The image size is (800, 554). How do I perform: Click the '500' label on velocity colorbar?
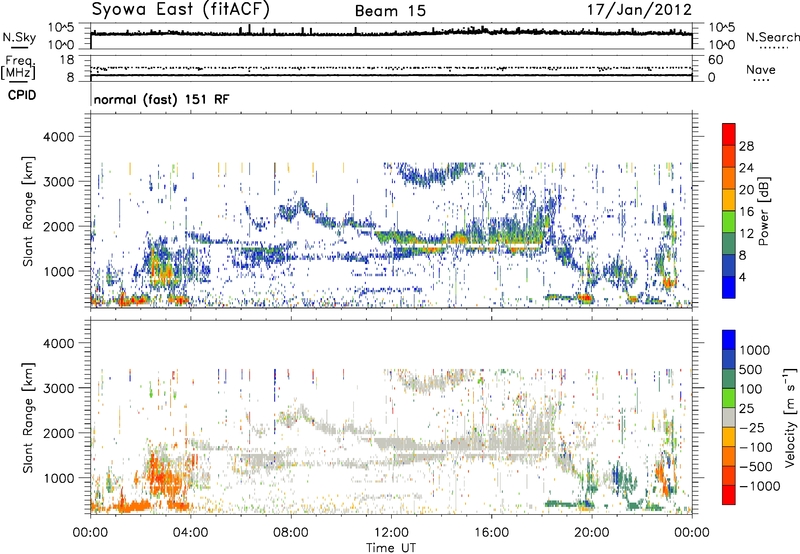tap(751, 370)
